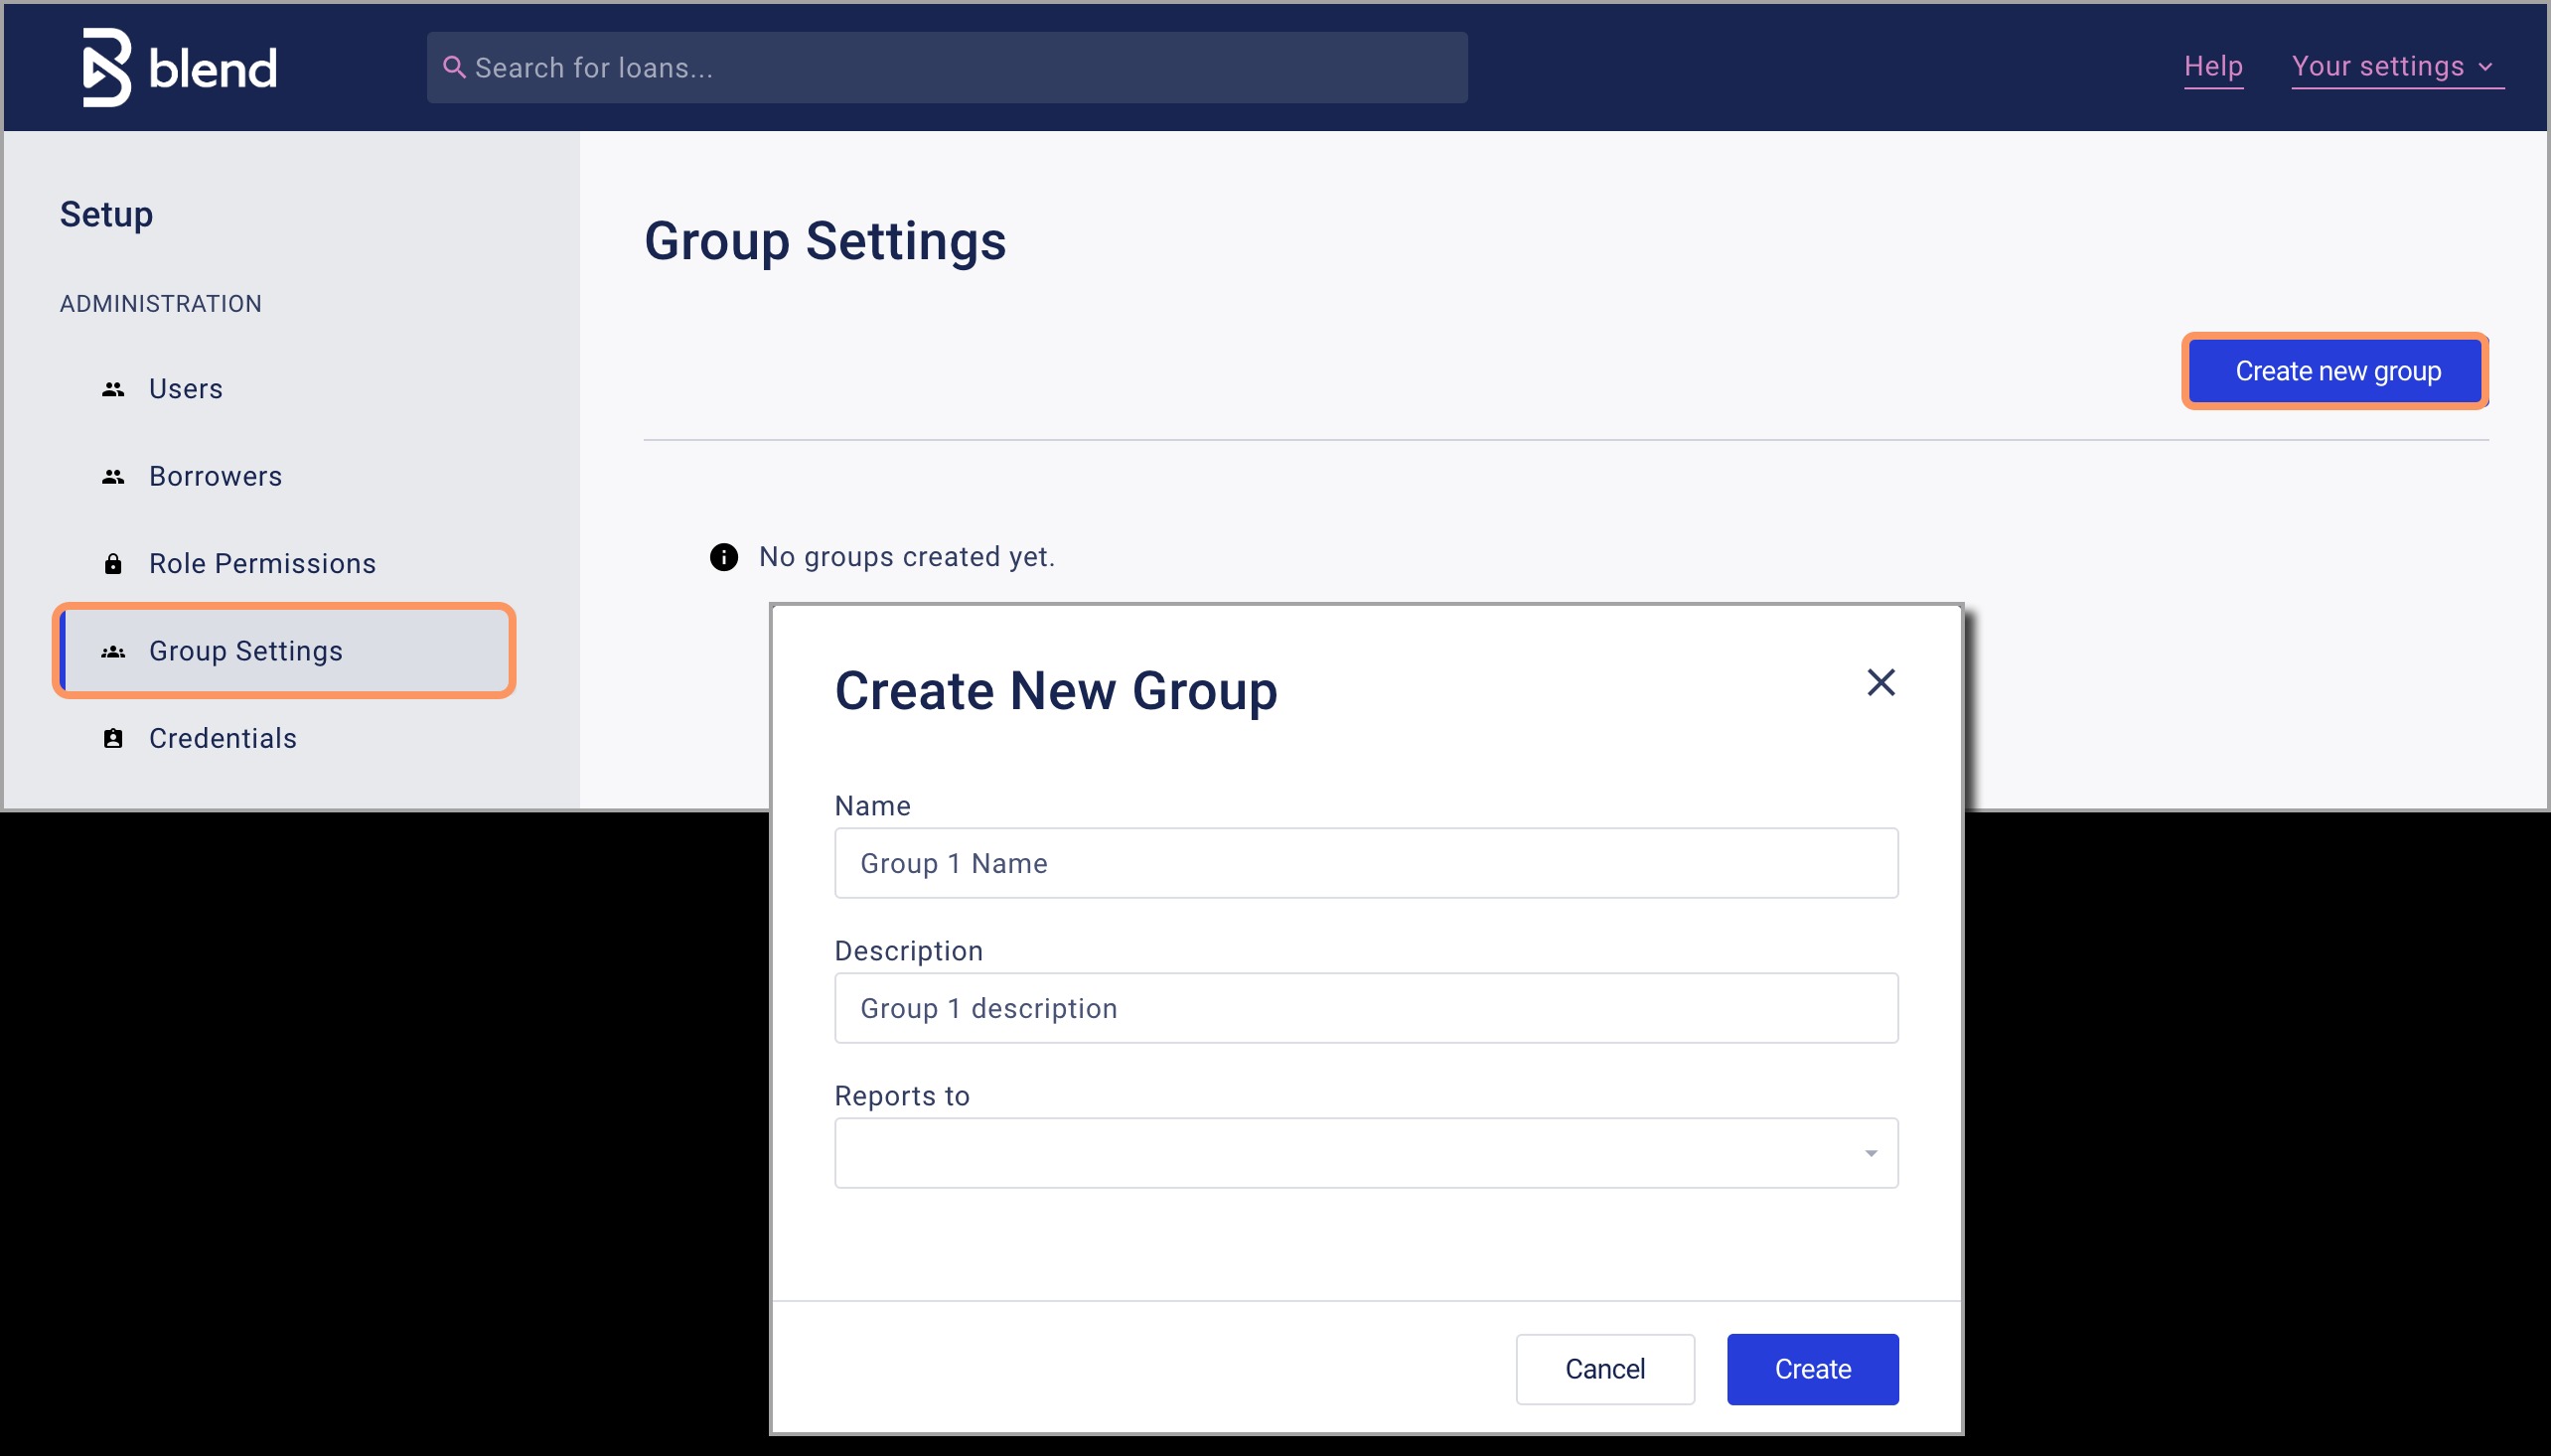This screenshot has height=1456, width=2551.
Task: Click the Help link
Action: coord(2213,67)
